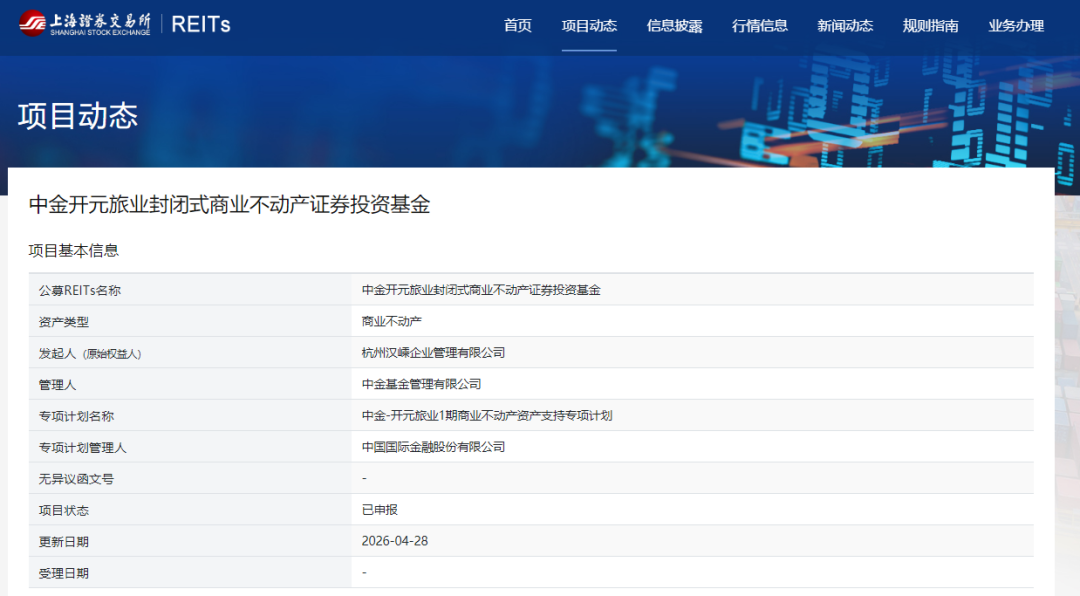Go to 首页 in the navigation bar
This screenshot has width=1080, height=596.
point(518,26)
